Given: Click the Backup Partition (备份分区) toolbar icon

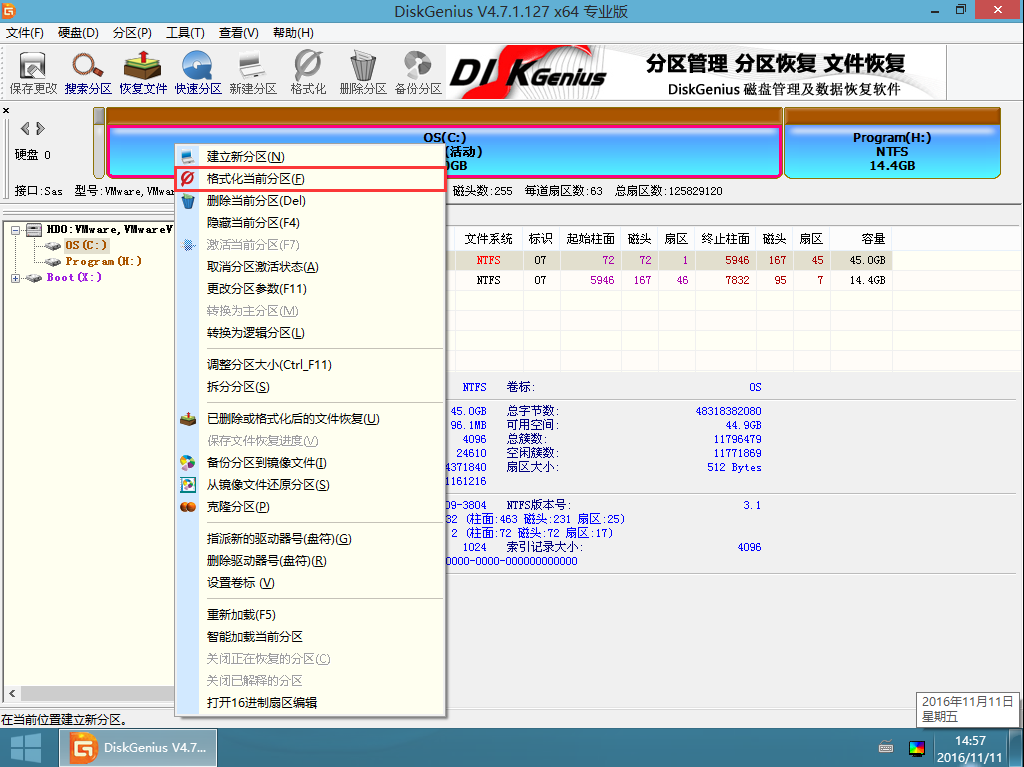Looking at the screenshot, I should (x=418, y=73).
